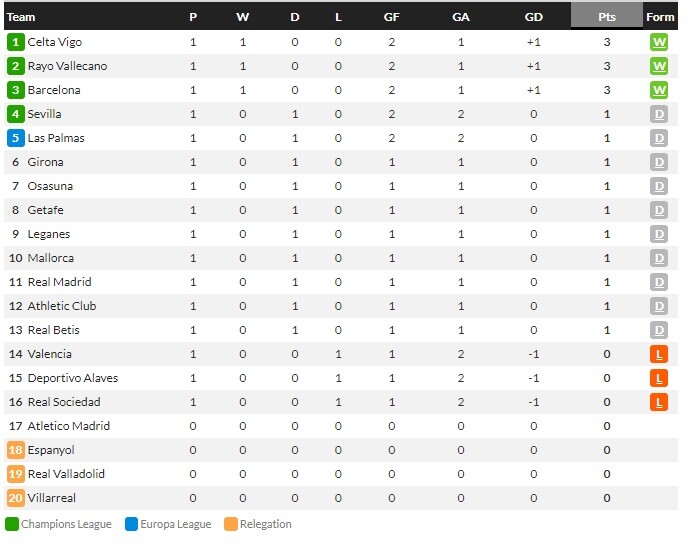Click Celta Vigo's green W form badge
This screenshot has width=690, height=545.
(x=659, y=42)
